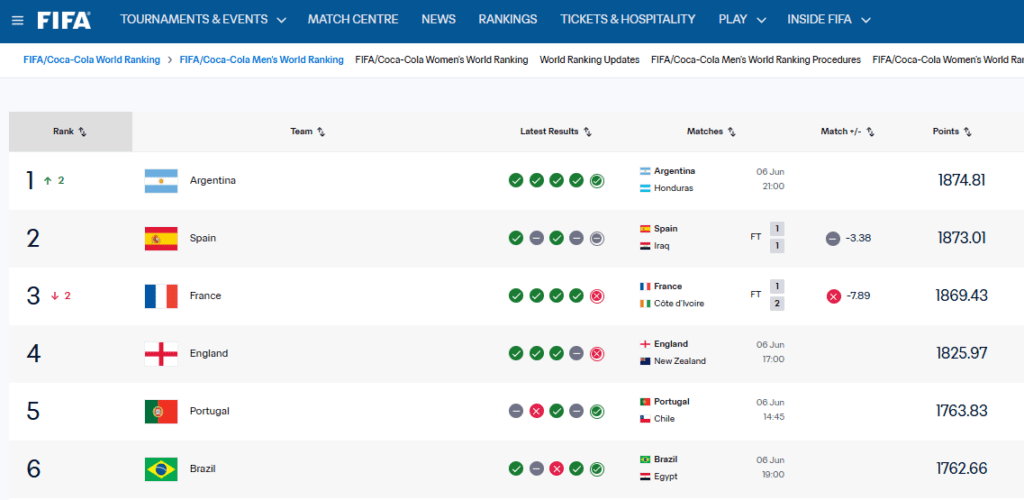The image size is (1024, 500).
Task: Sort the table by Rank column
Action: (70, 131)
